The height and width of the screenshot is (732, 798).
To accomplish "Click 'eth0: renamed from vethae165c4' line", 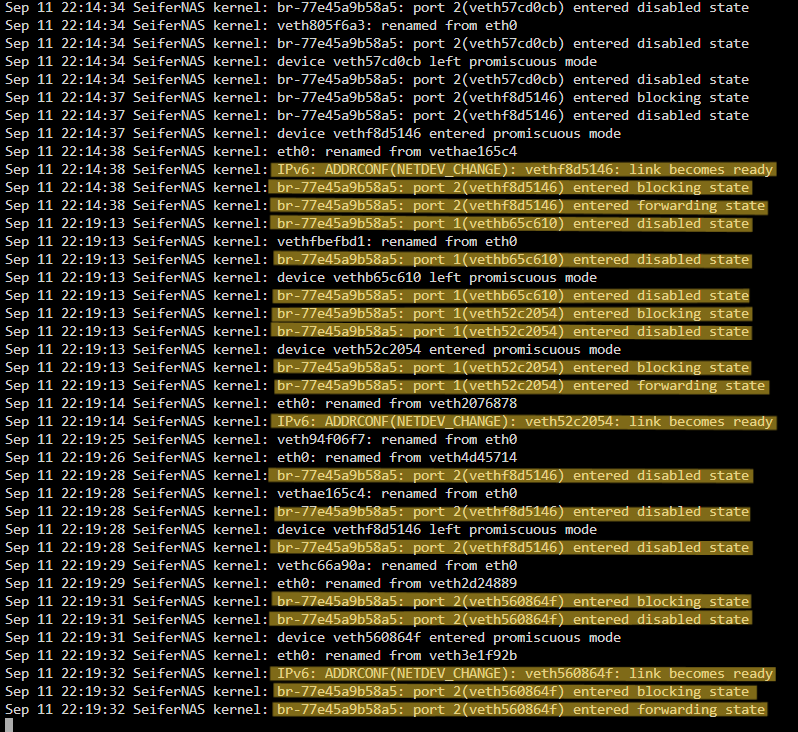I will (261, 152).
